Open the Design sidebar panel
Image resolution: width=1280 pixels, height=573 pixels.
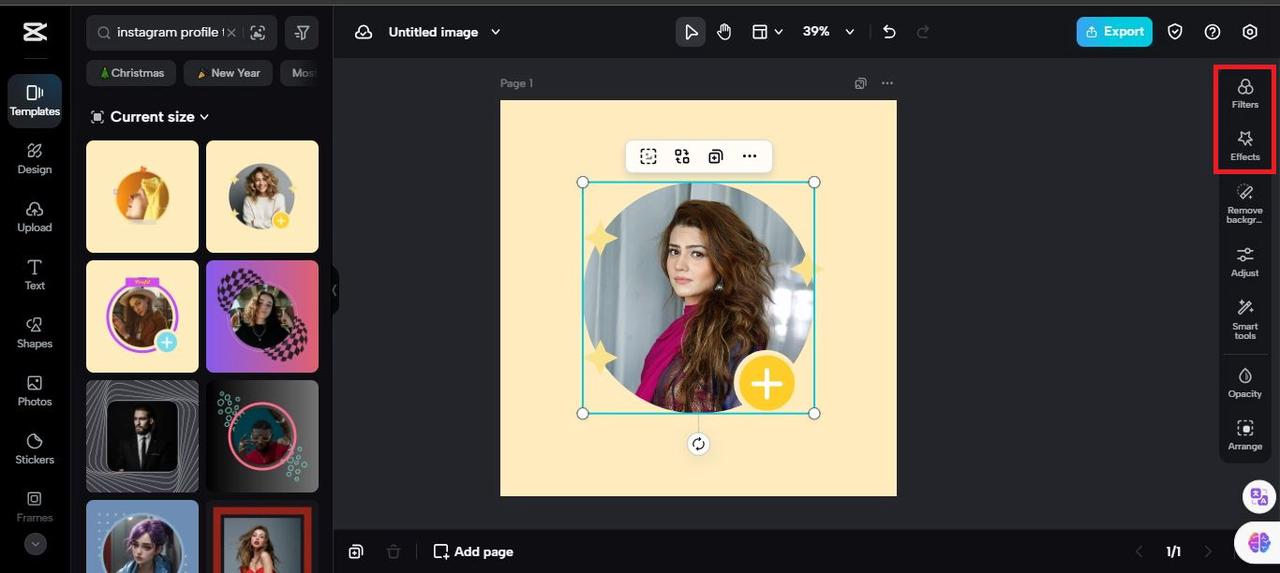click(35, 159)
